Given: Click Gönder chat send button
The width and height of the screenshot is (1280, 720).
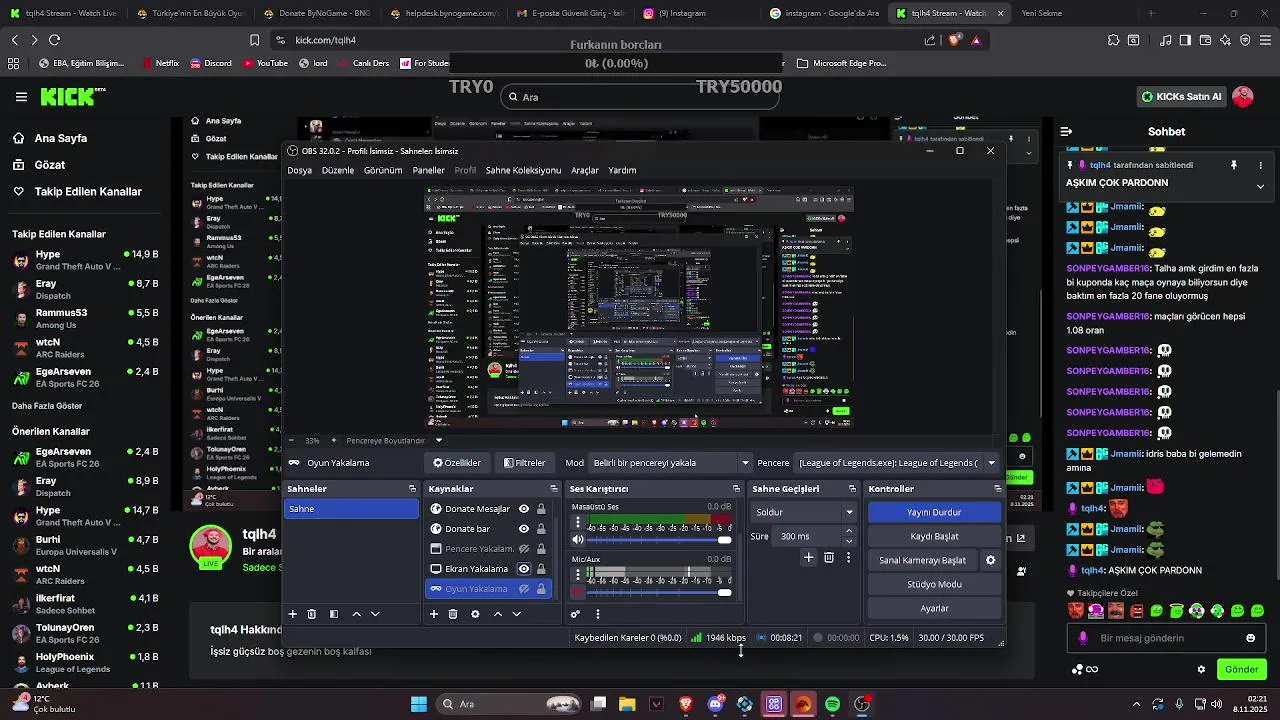Looking at the screenshot, I should click(x=1241, y=669).
